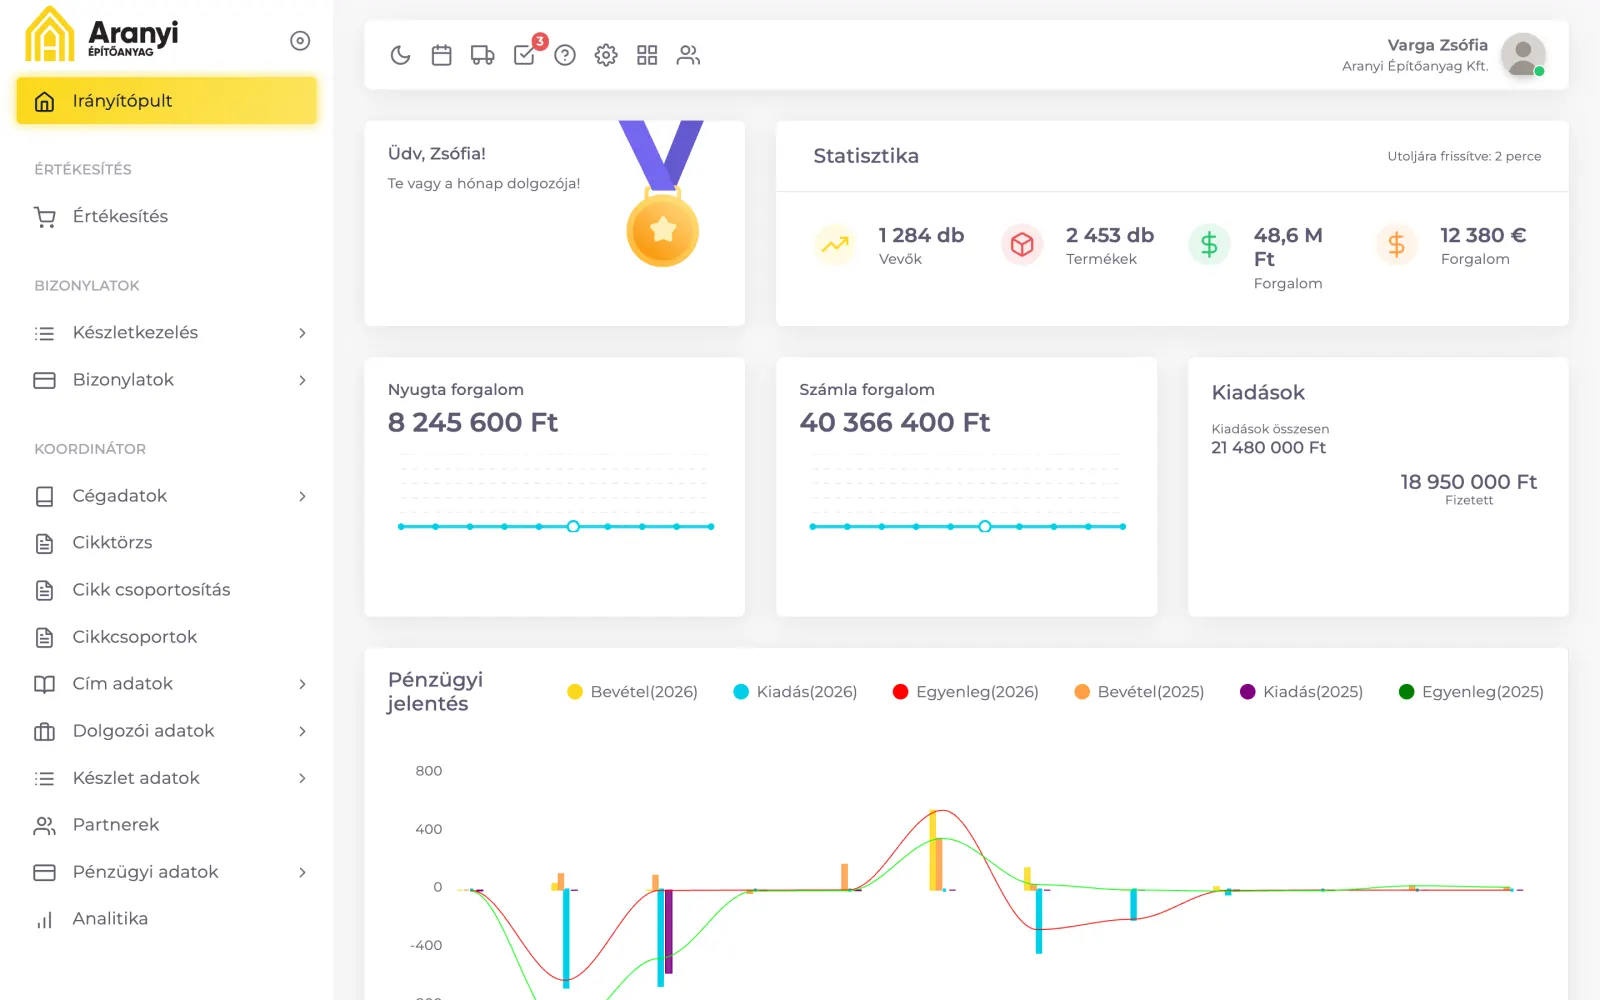Click the delivery truck icon

click(x=483, y=55)
